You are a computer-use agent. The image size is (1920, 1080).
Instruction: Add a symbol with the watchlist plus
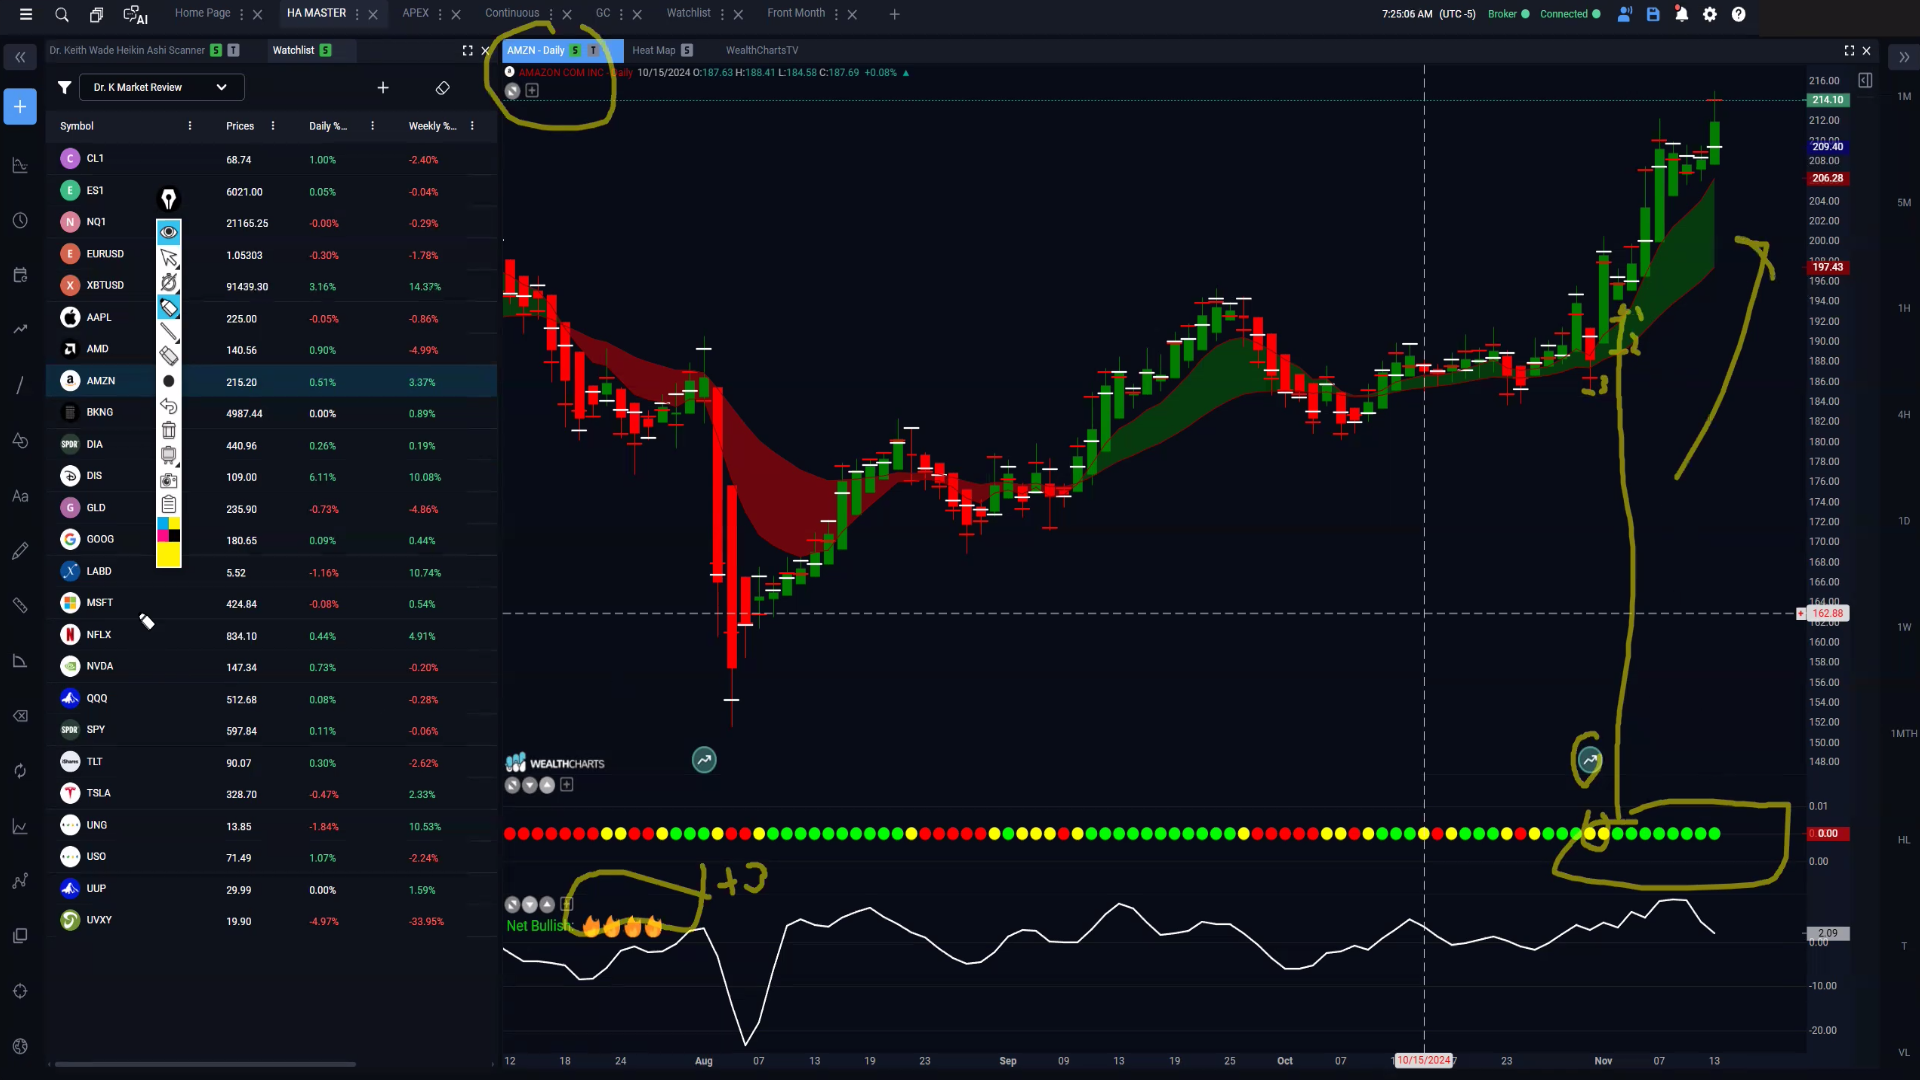pos(383,88)
